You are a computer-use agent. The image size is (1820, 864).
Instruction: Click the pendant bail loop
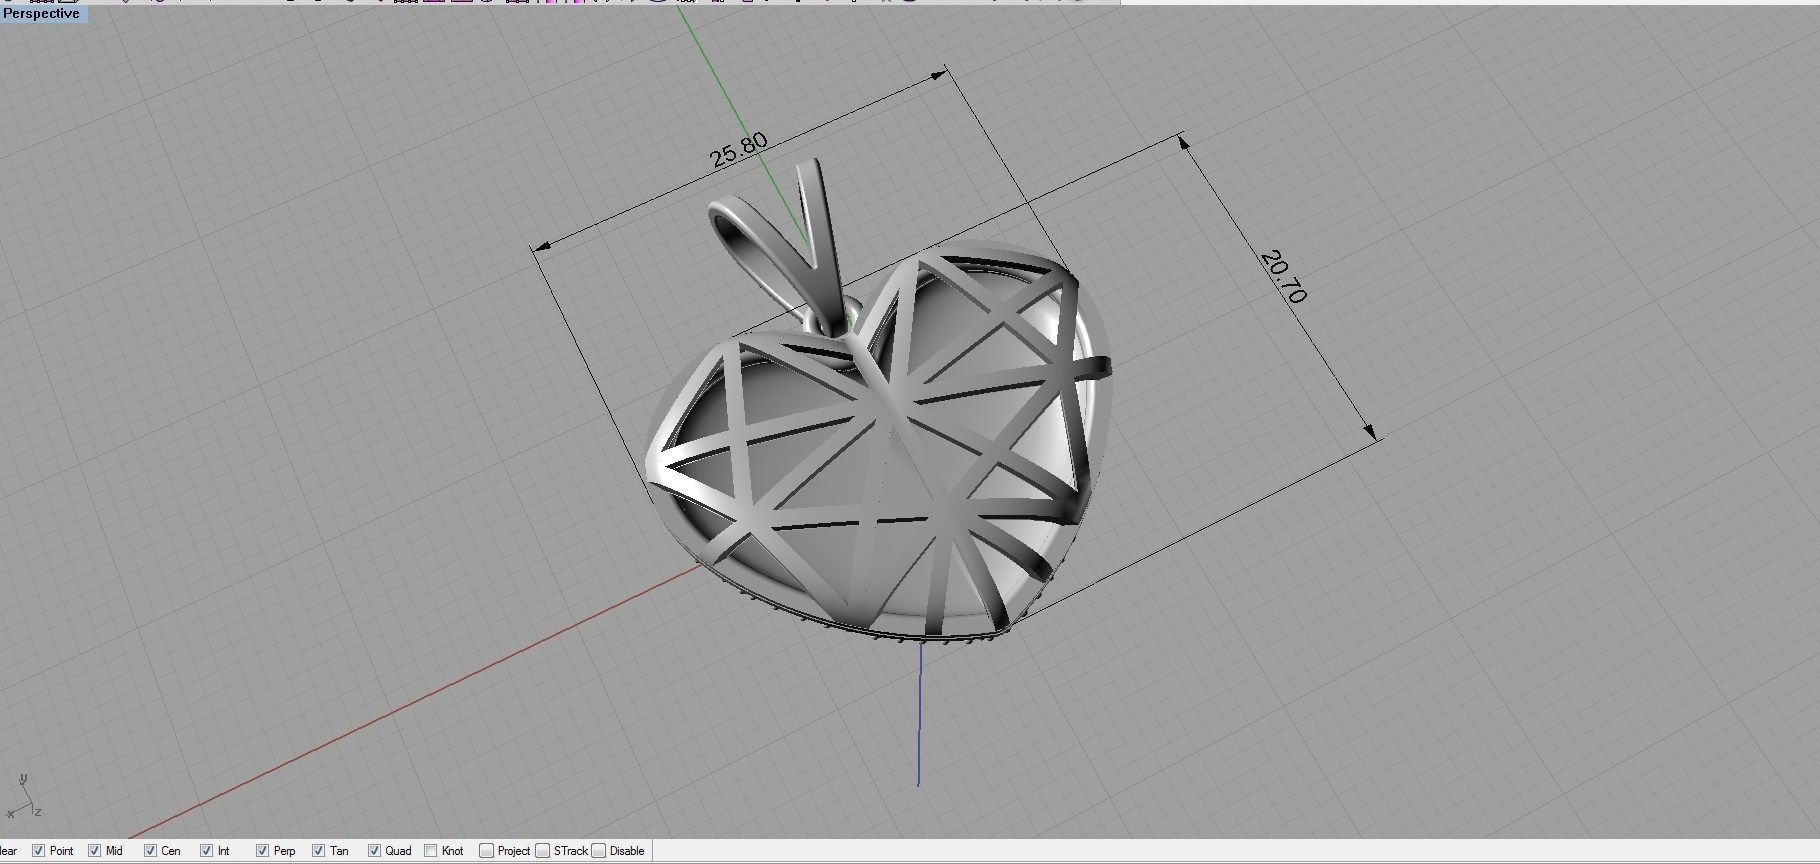(780, 245)
